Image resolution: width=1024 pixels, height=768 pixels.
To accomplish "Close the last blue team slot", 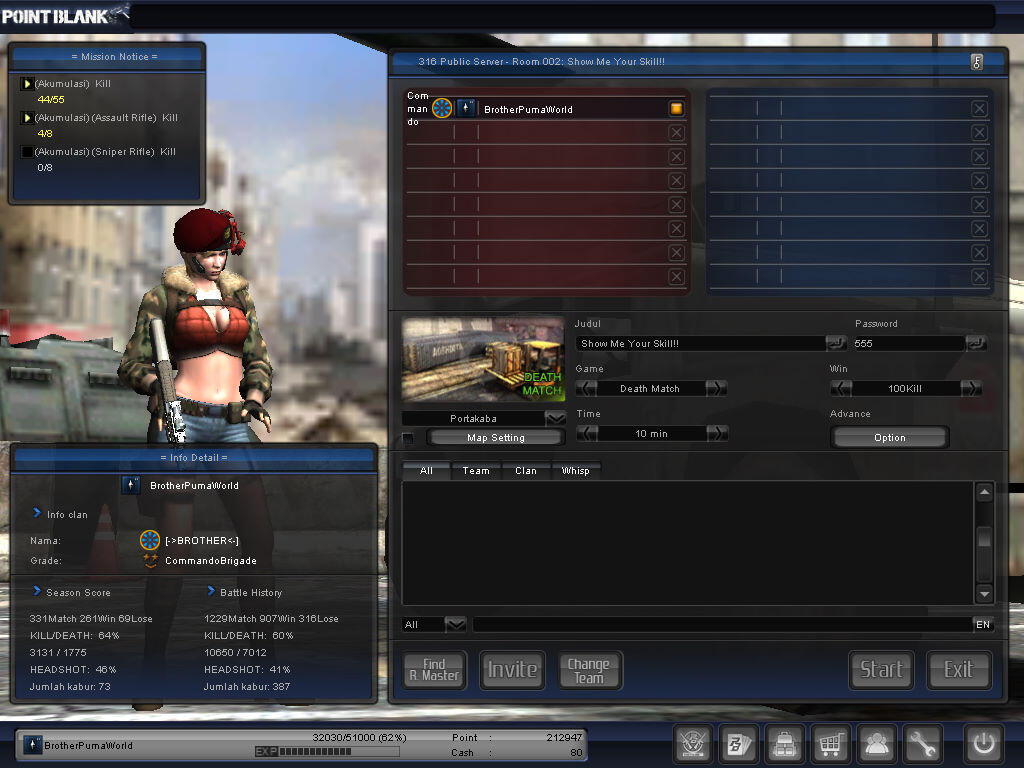I will [979, 276].
